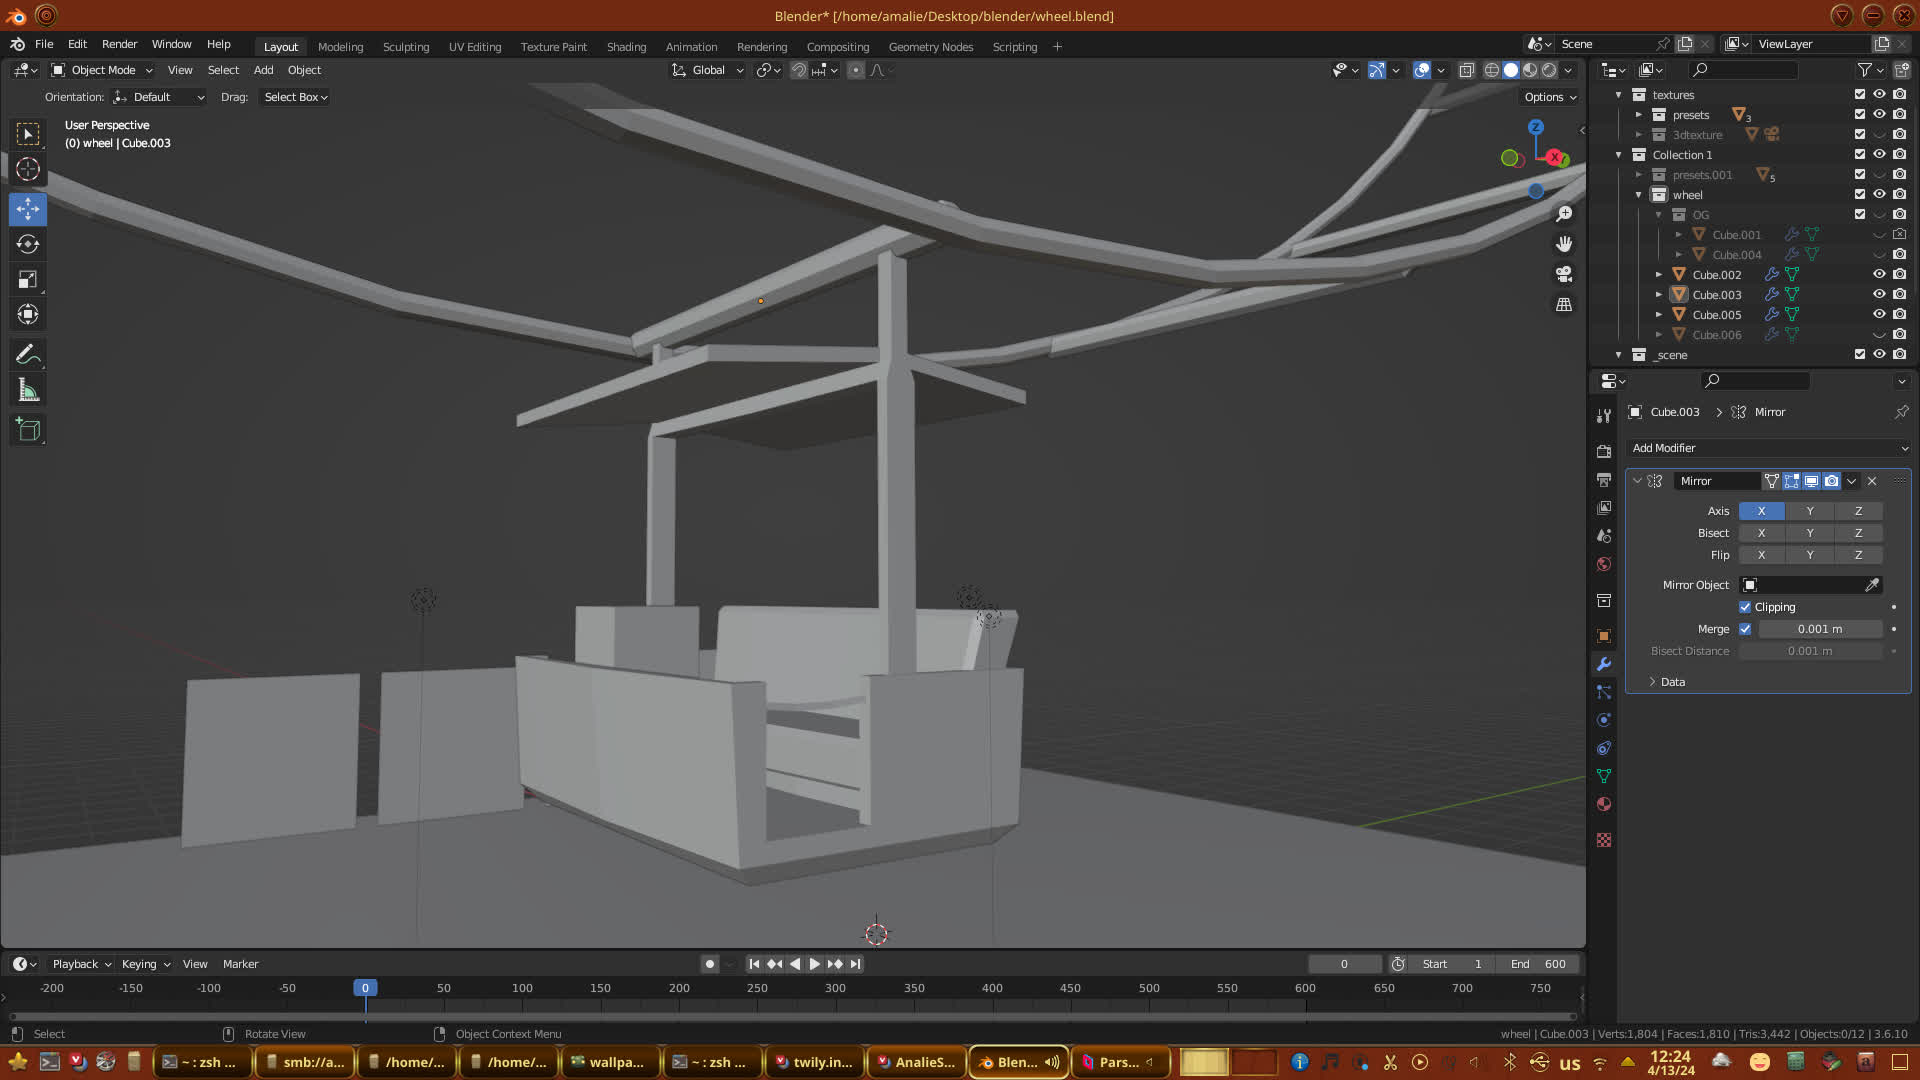Disable the Clipping checkbox
The width and height of the screenshot is (1920, 1080).
[1745, 607]
